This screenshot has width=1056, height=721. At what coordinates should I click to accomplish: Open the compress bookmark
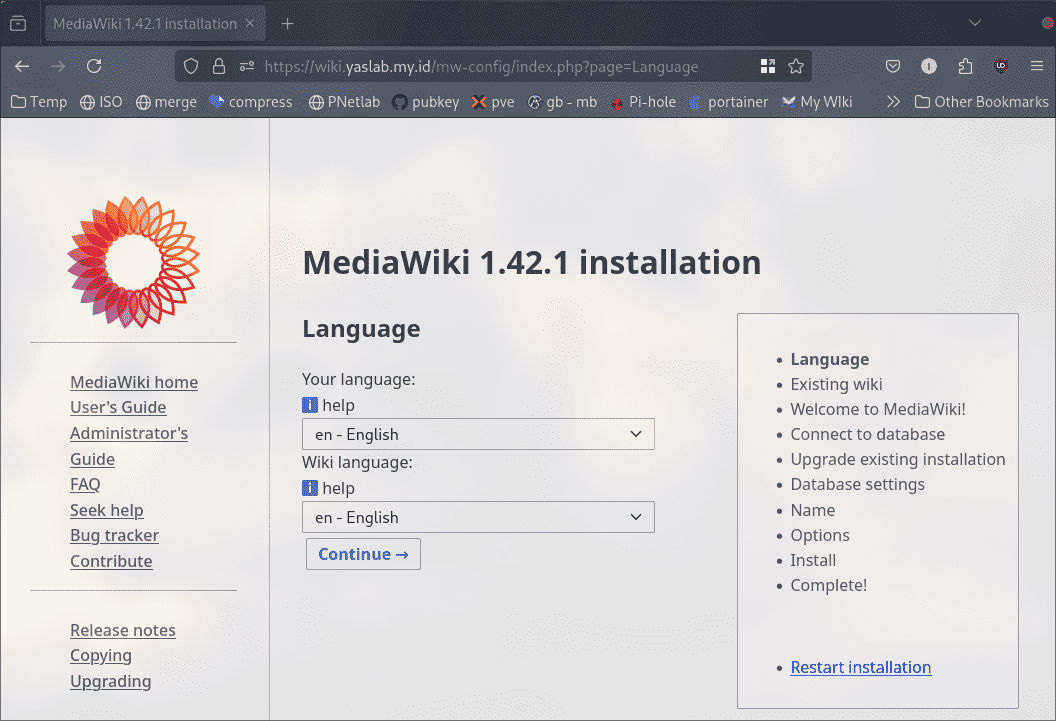pos(251,102)
